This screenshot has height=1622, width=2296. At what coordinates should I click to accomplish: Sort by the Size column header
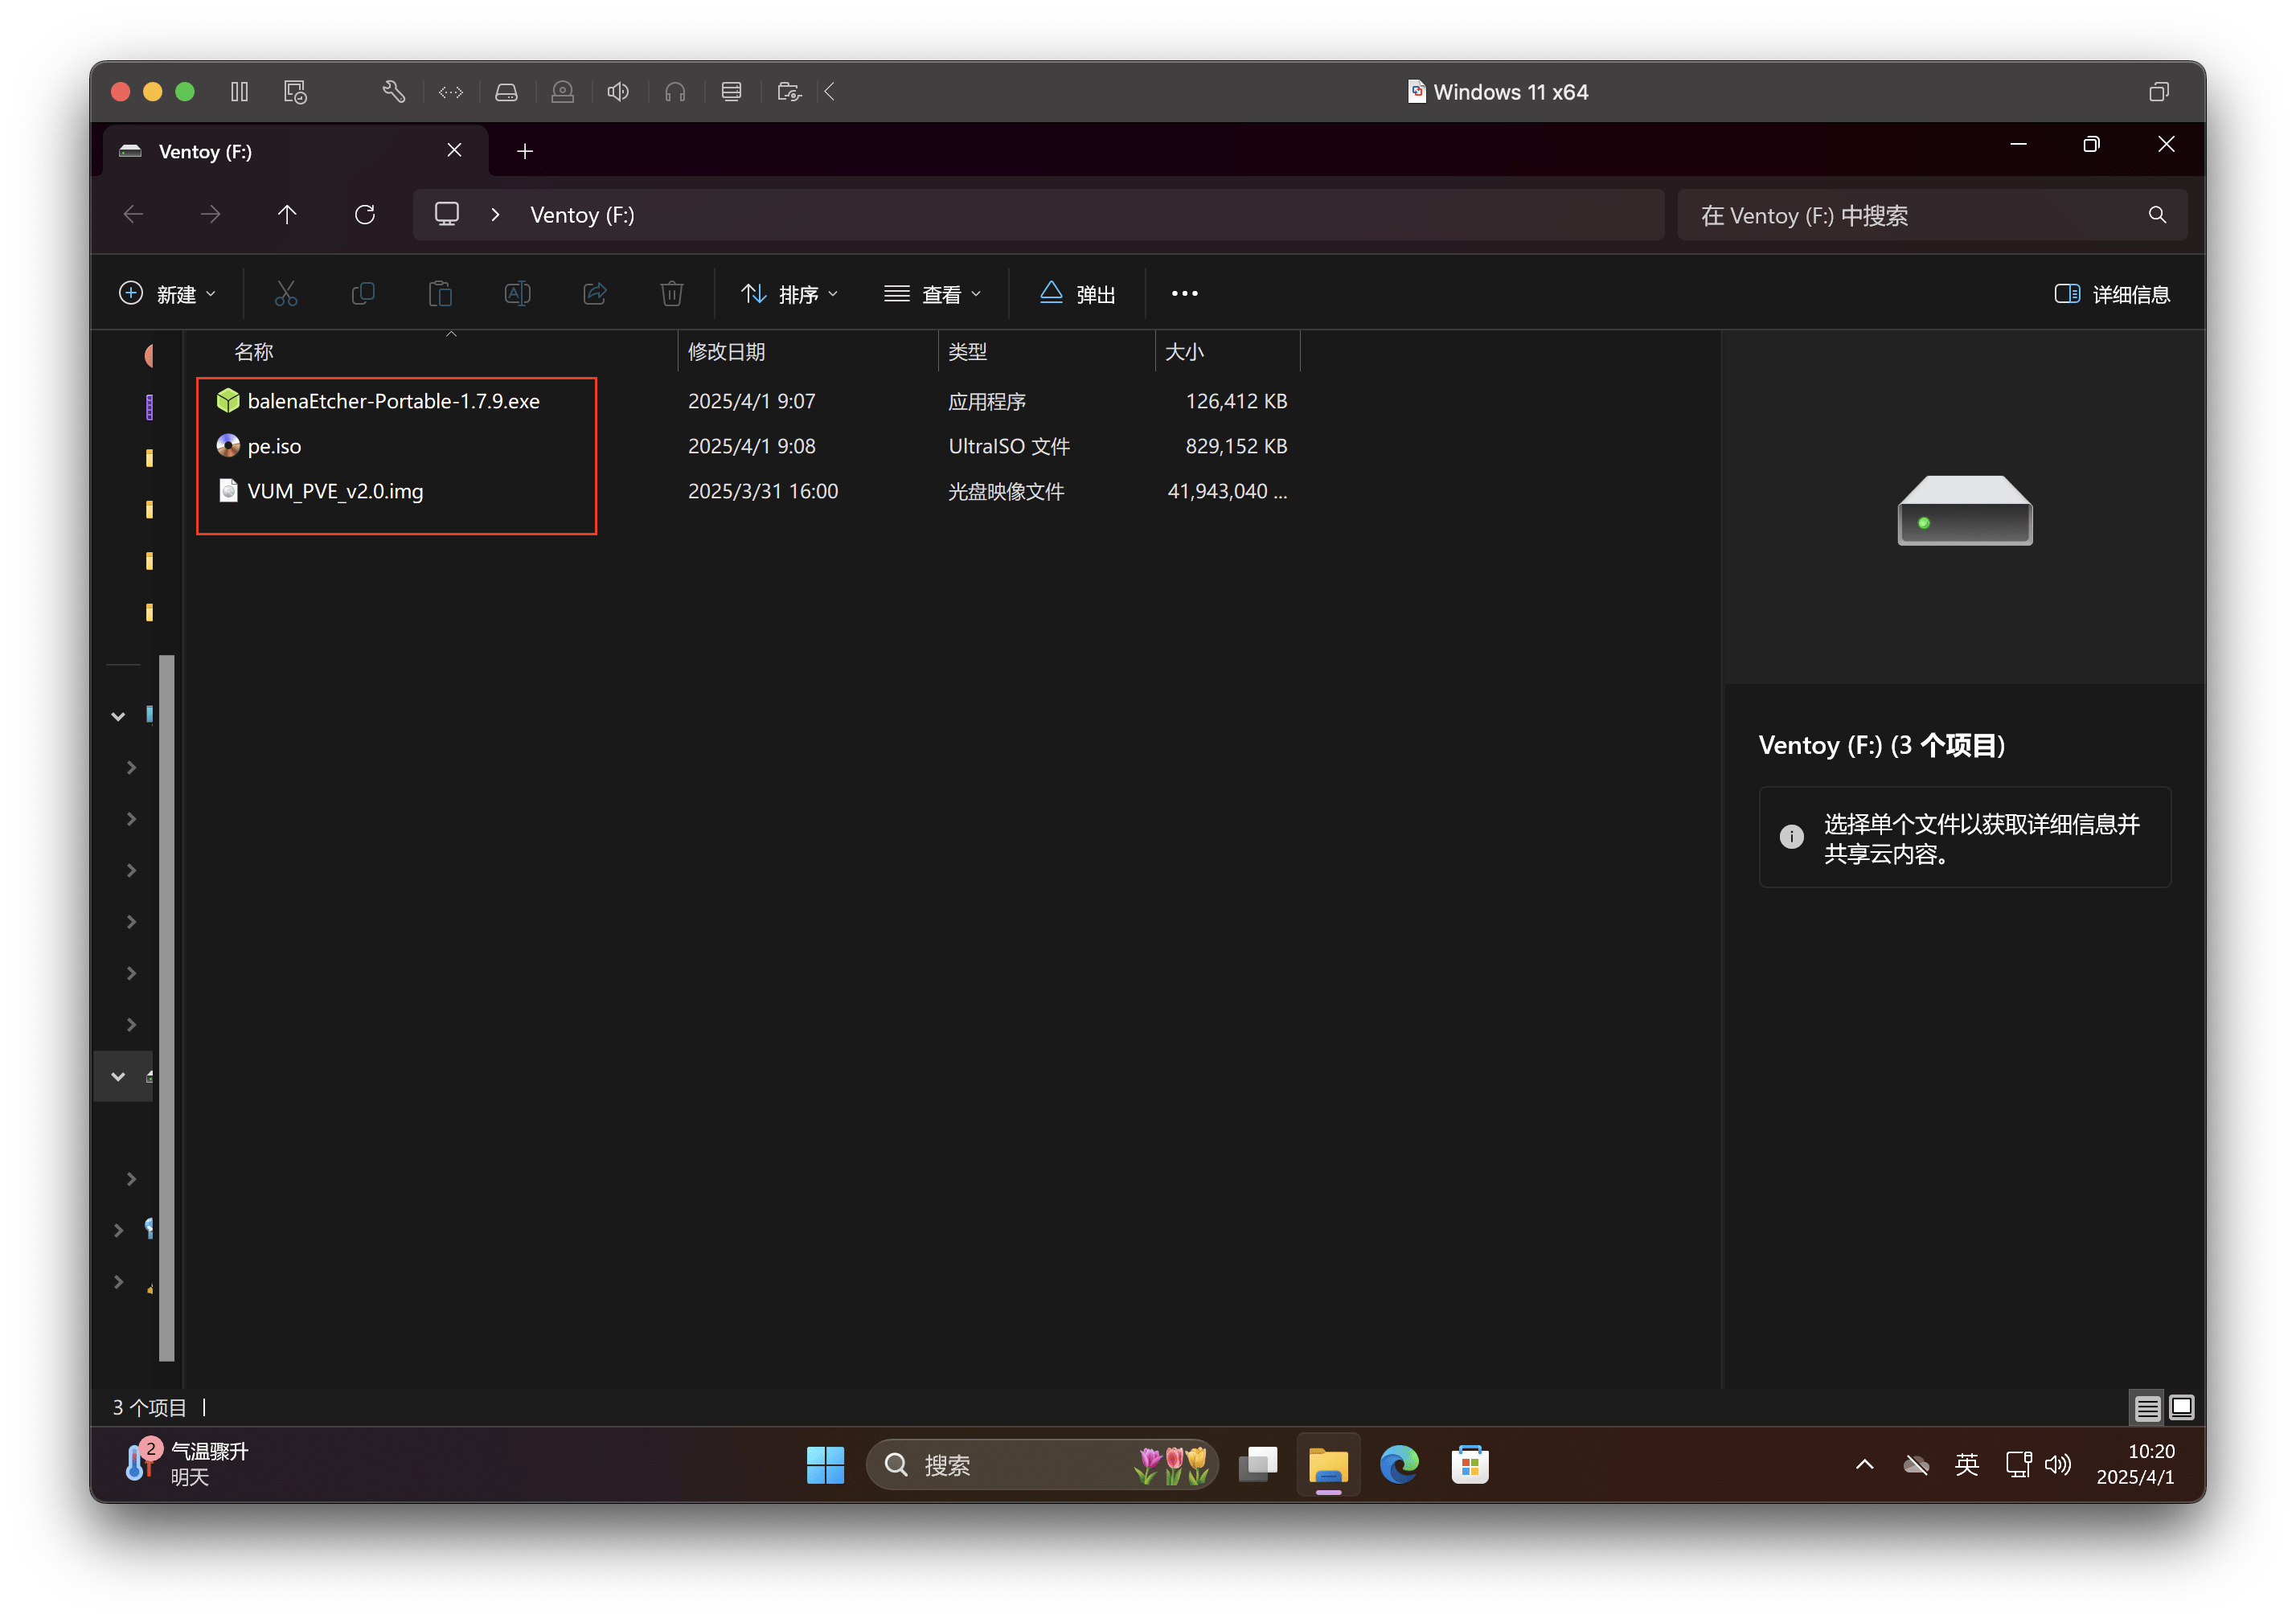pyautogui.click(x=1185, y=352)
